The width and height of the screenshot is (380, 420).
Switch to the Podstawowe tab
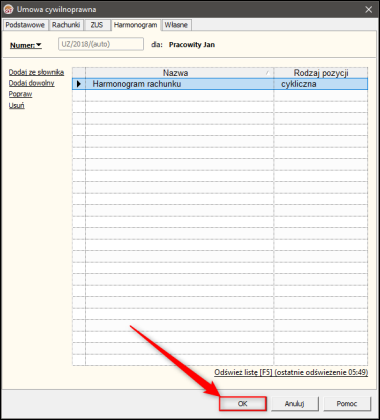(25, 25)
